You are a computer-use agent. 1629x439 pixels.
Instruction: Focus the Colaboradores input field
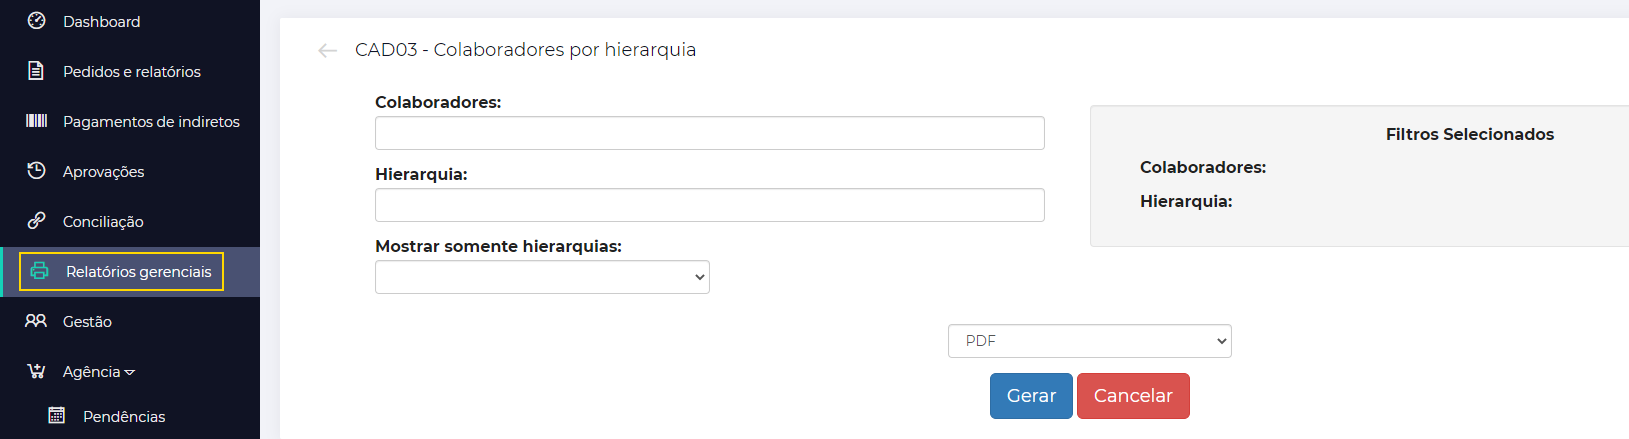coord(710,133)
